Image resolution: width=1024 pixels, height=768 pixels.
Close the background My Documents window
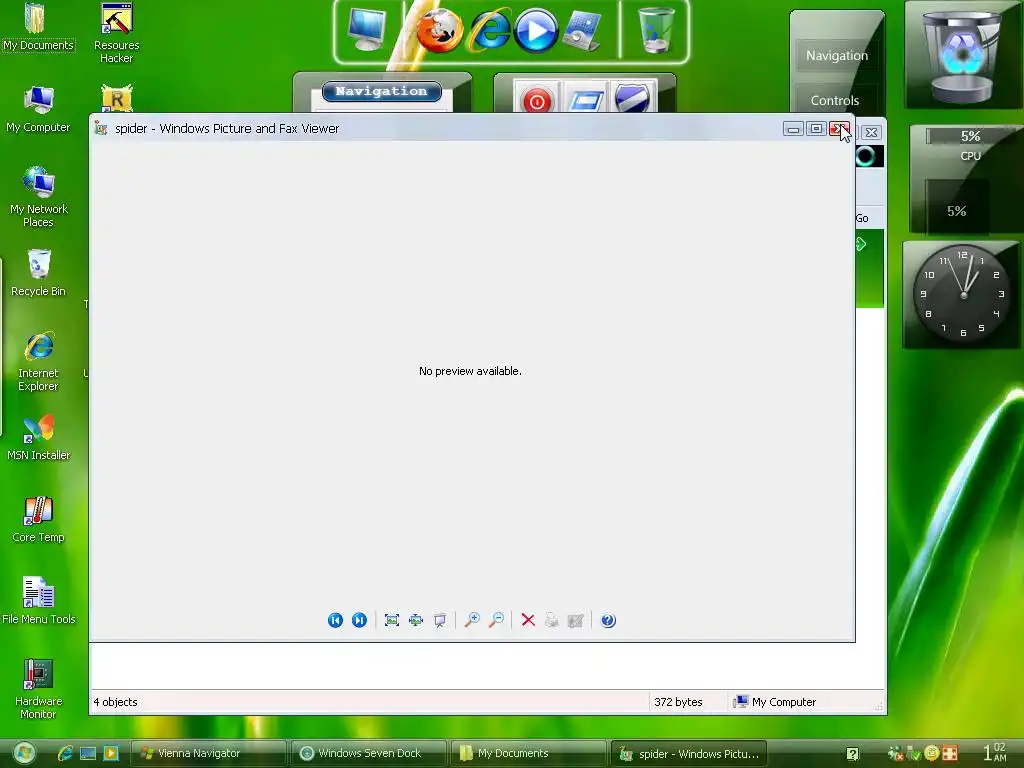pos(871,133)
